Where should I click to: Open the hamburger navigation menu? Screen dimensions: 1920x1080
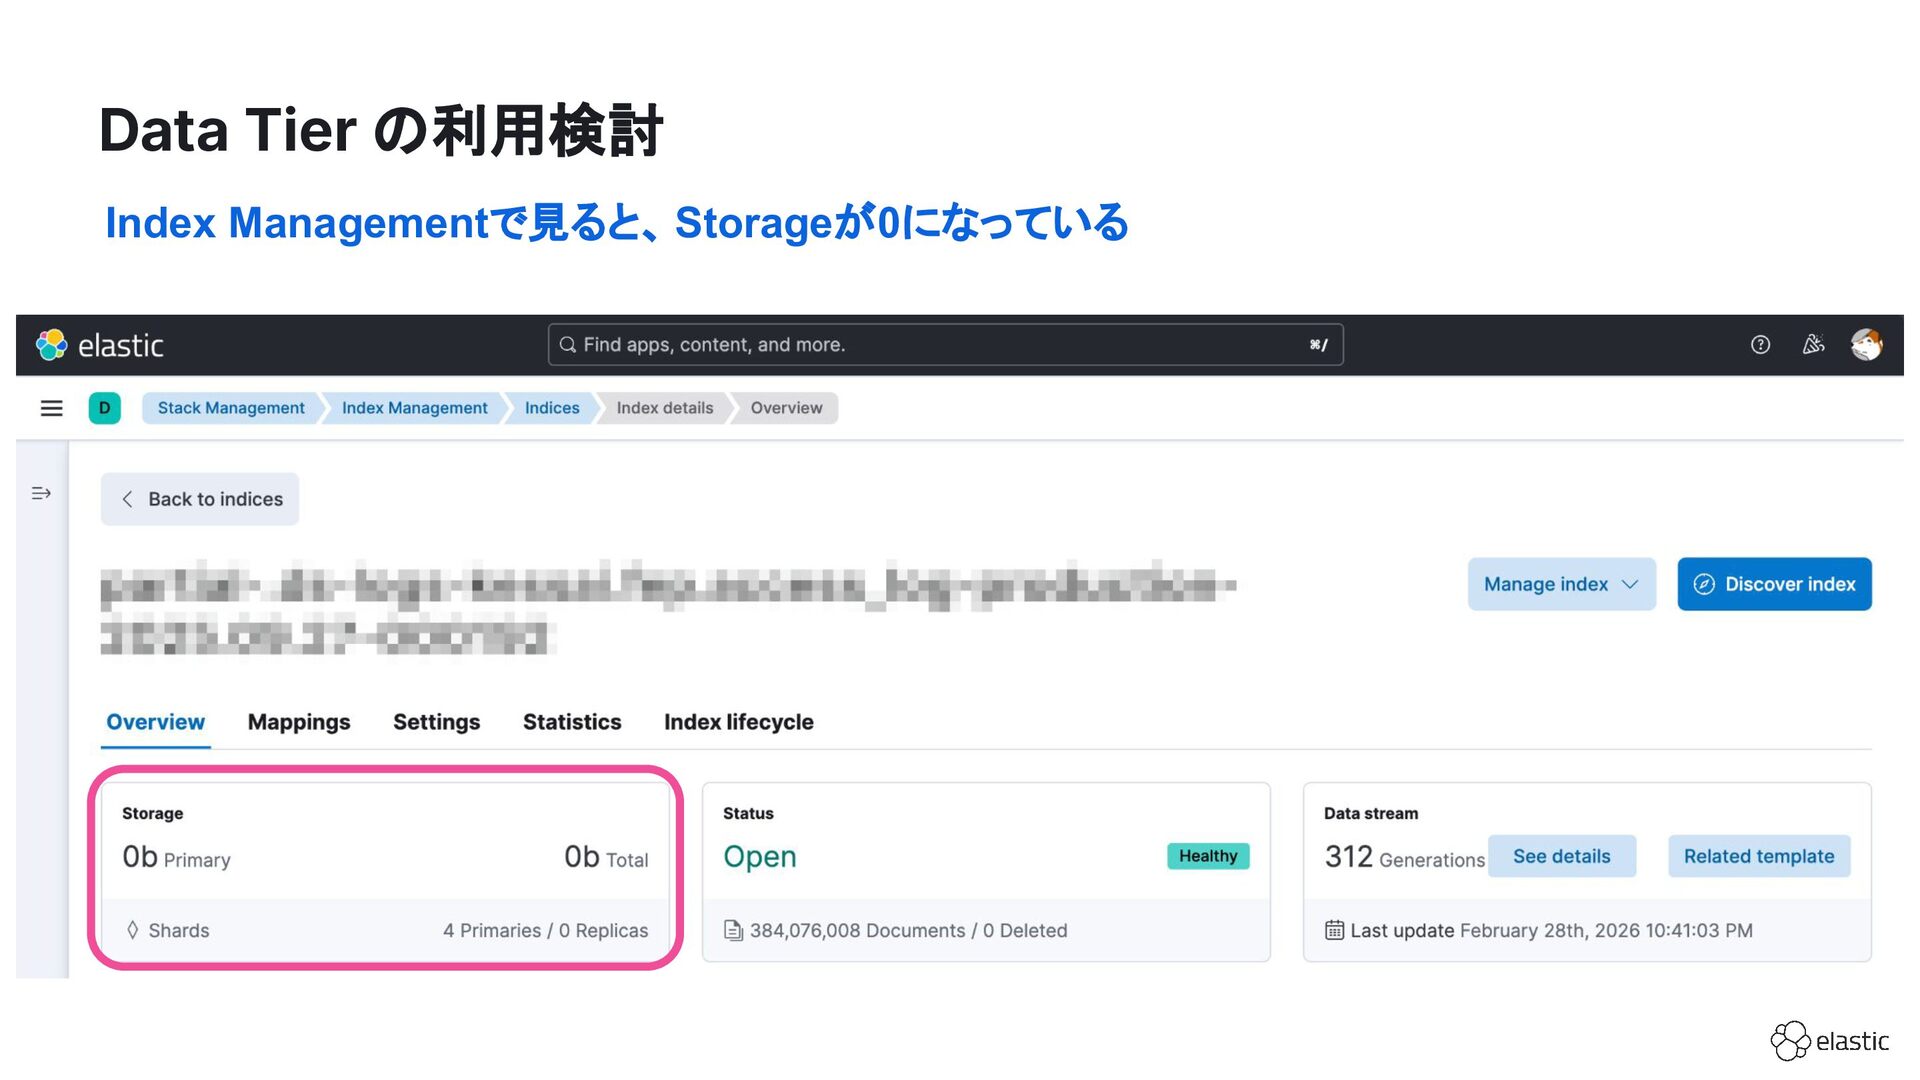(x=51, y=408)
